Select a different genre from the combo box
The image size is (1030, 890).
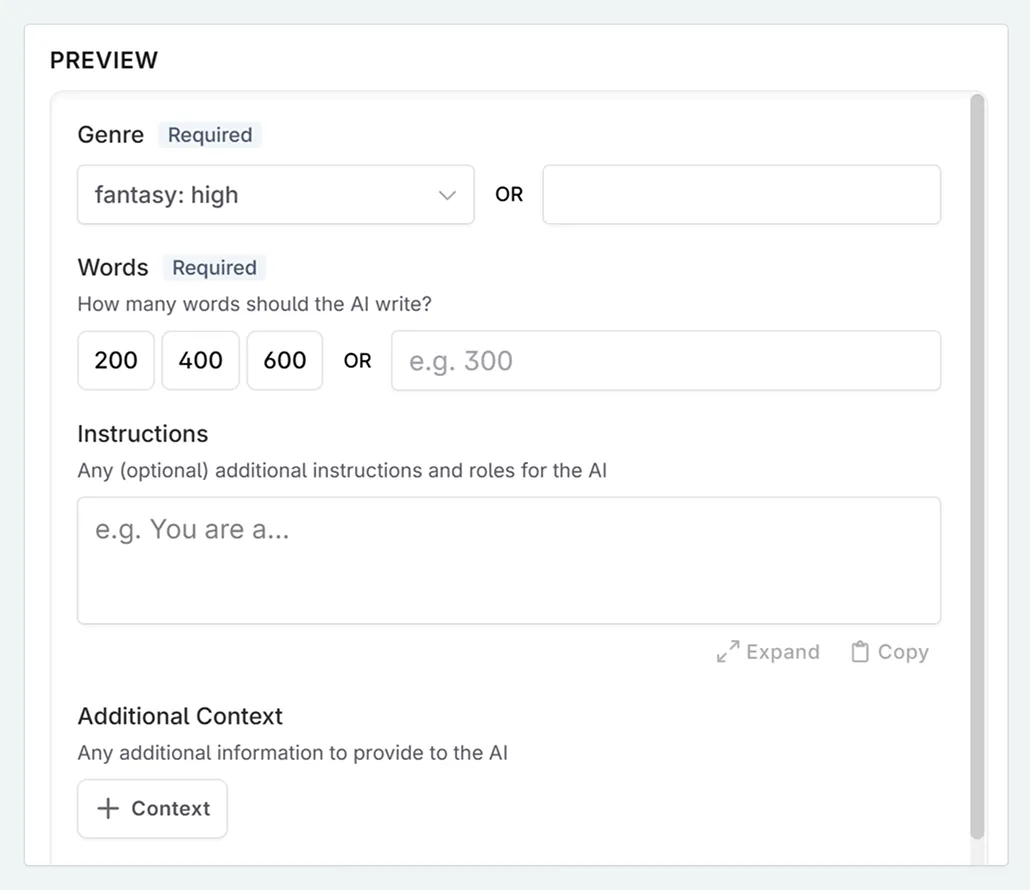pos(275,195)
